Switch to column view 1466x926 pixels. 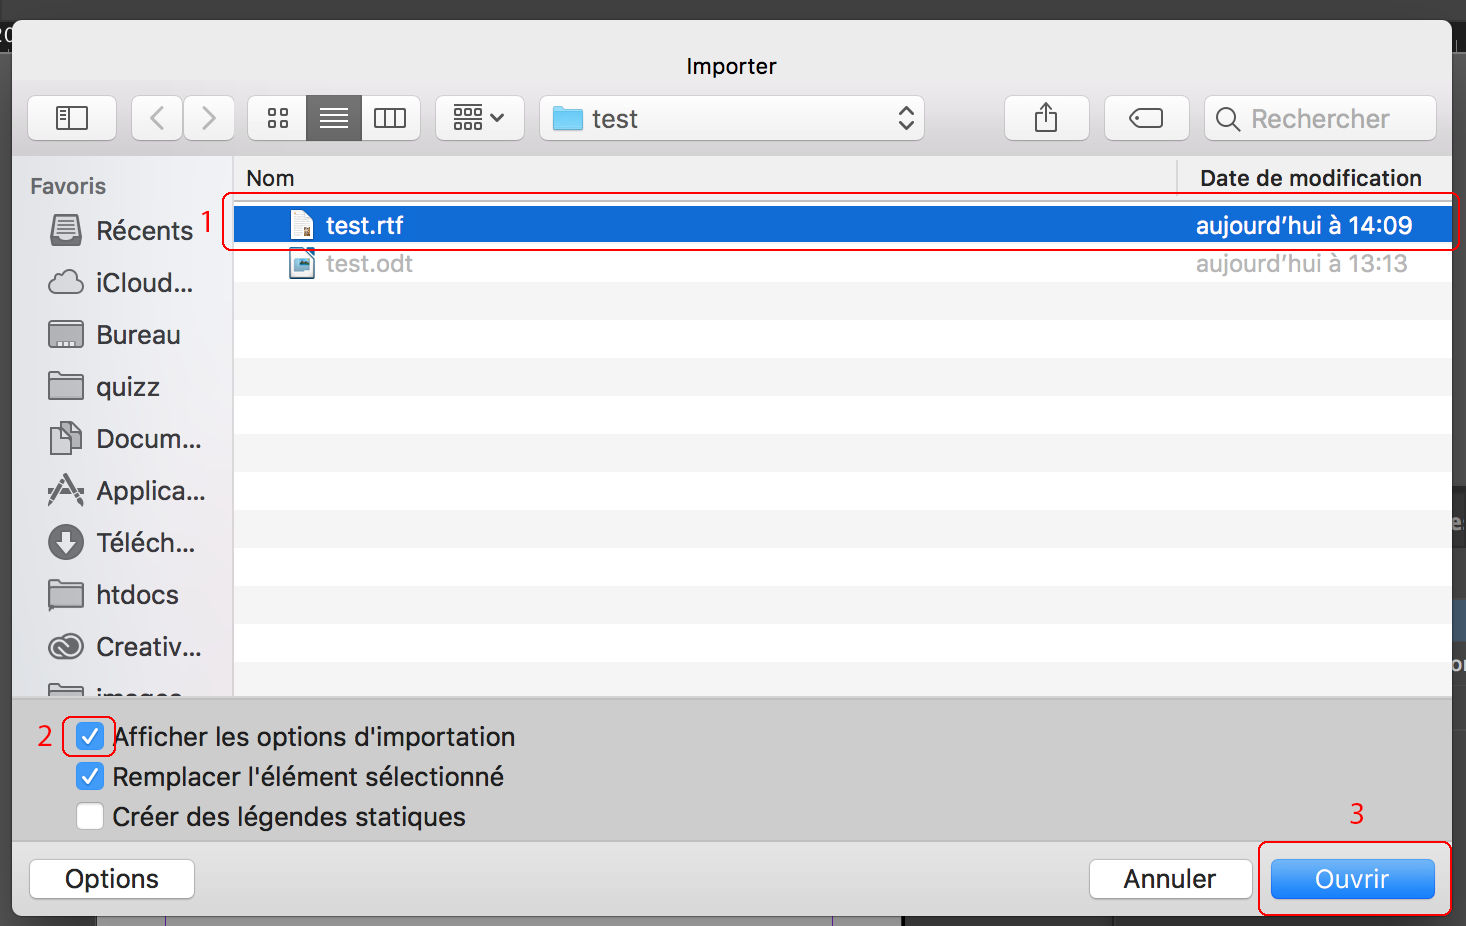point(390,118)
